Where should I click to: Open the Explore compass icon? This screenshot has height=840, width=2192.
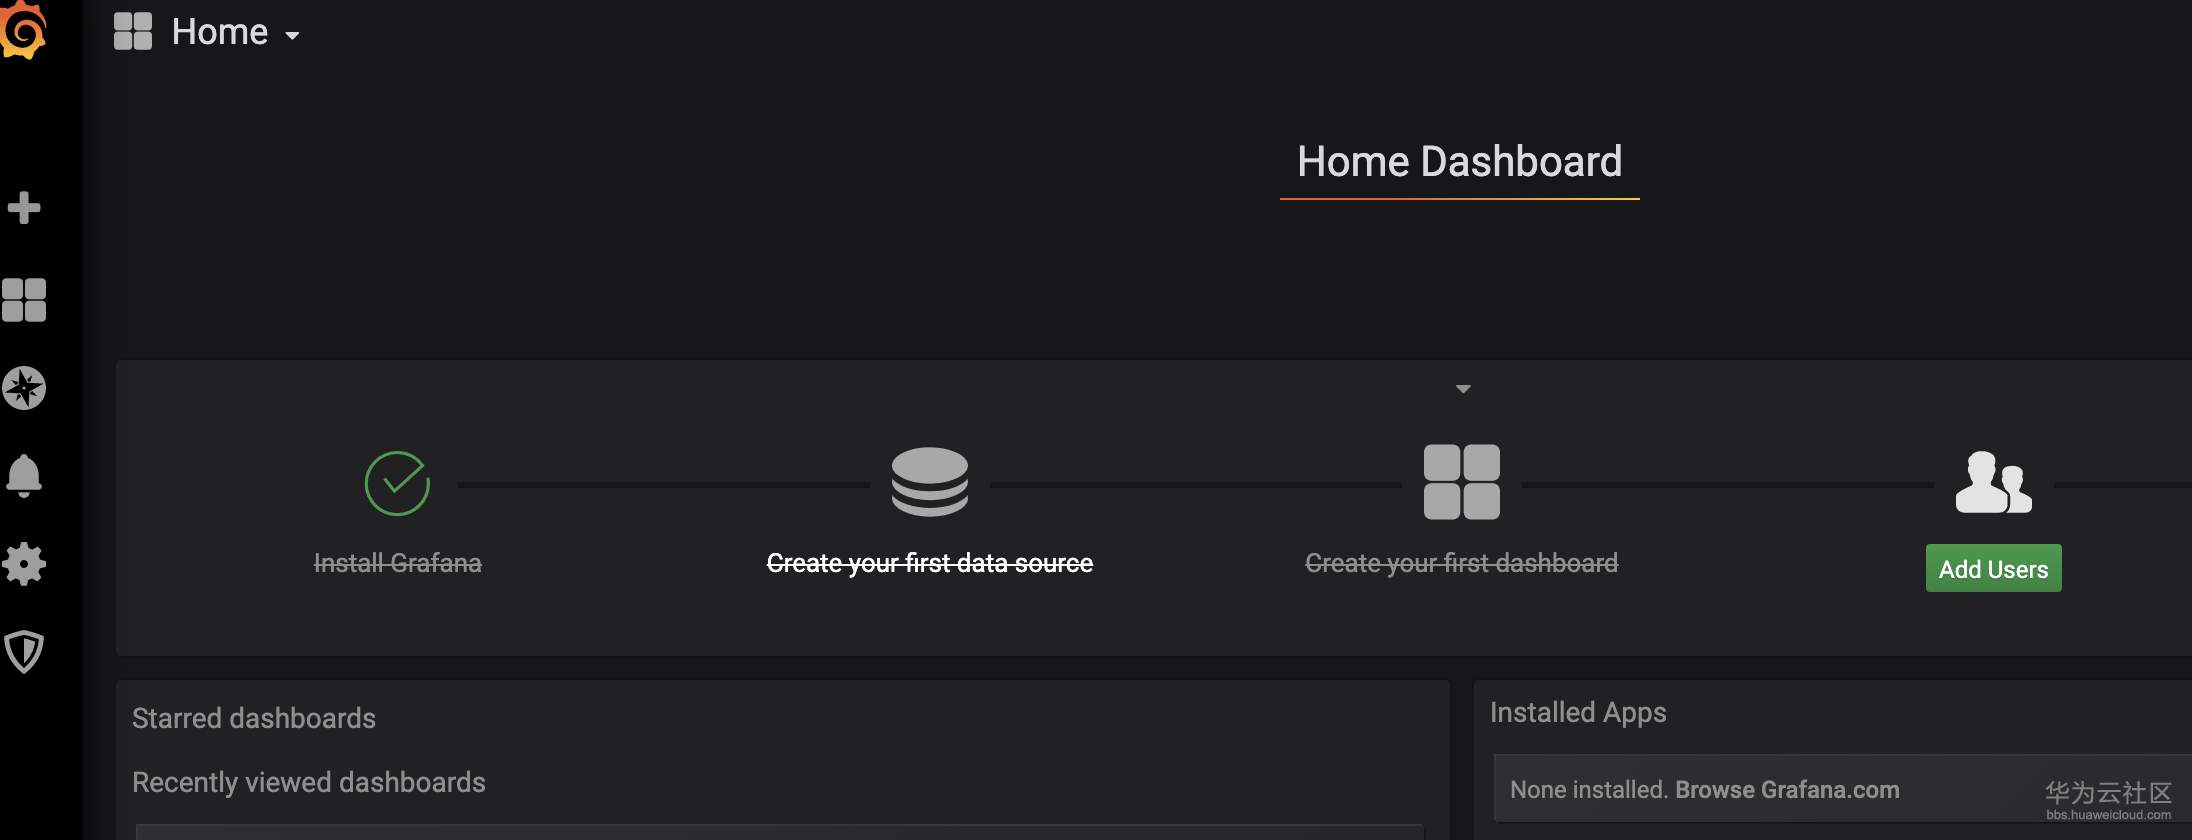tap(24, 388)
